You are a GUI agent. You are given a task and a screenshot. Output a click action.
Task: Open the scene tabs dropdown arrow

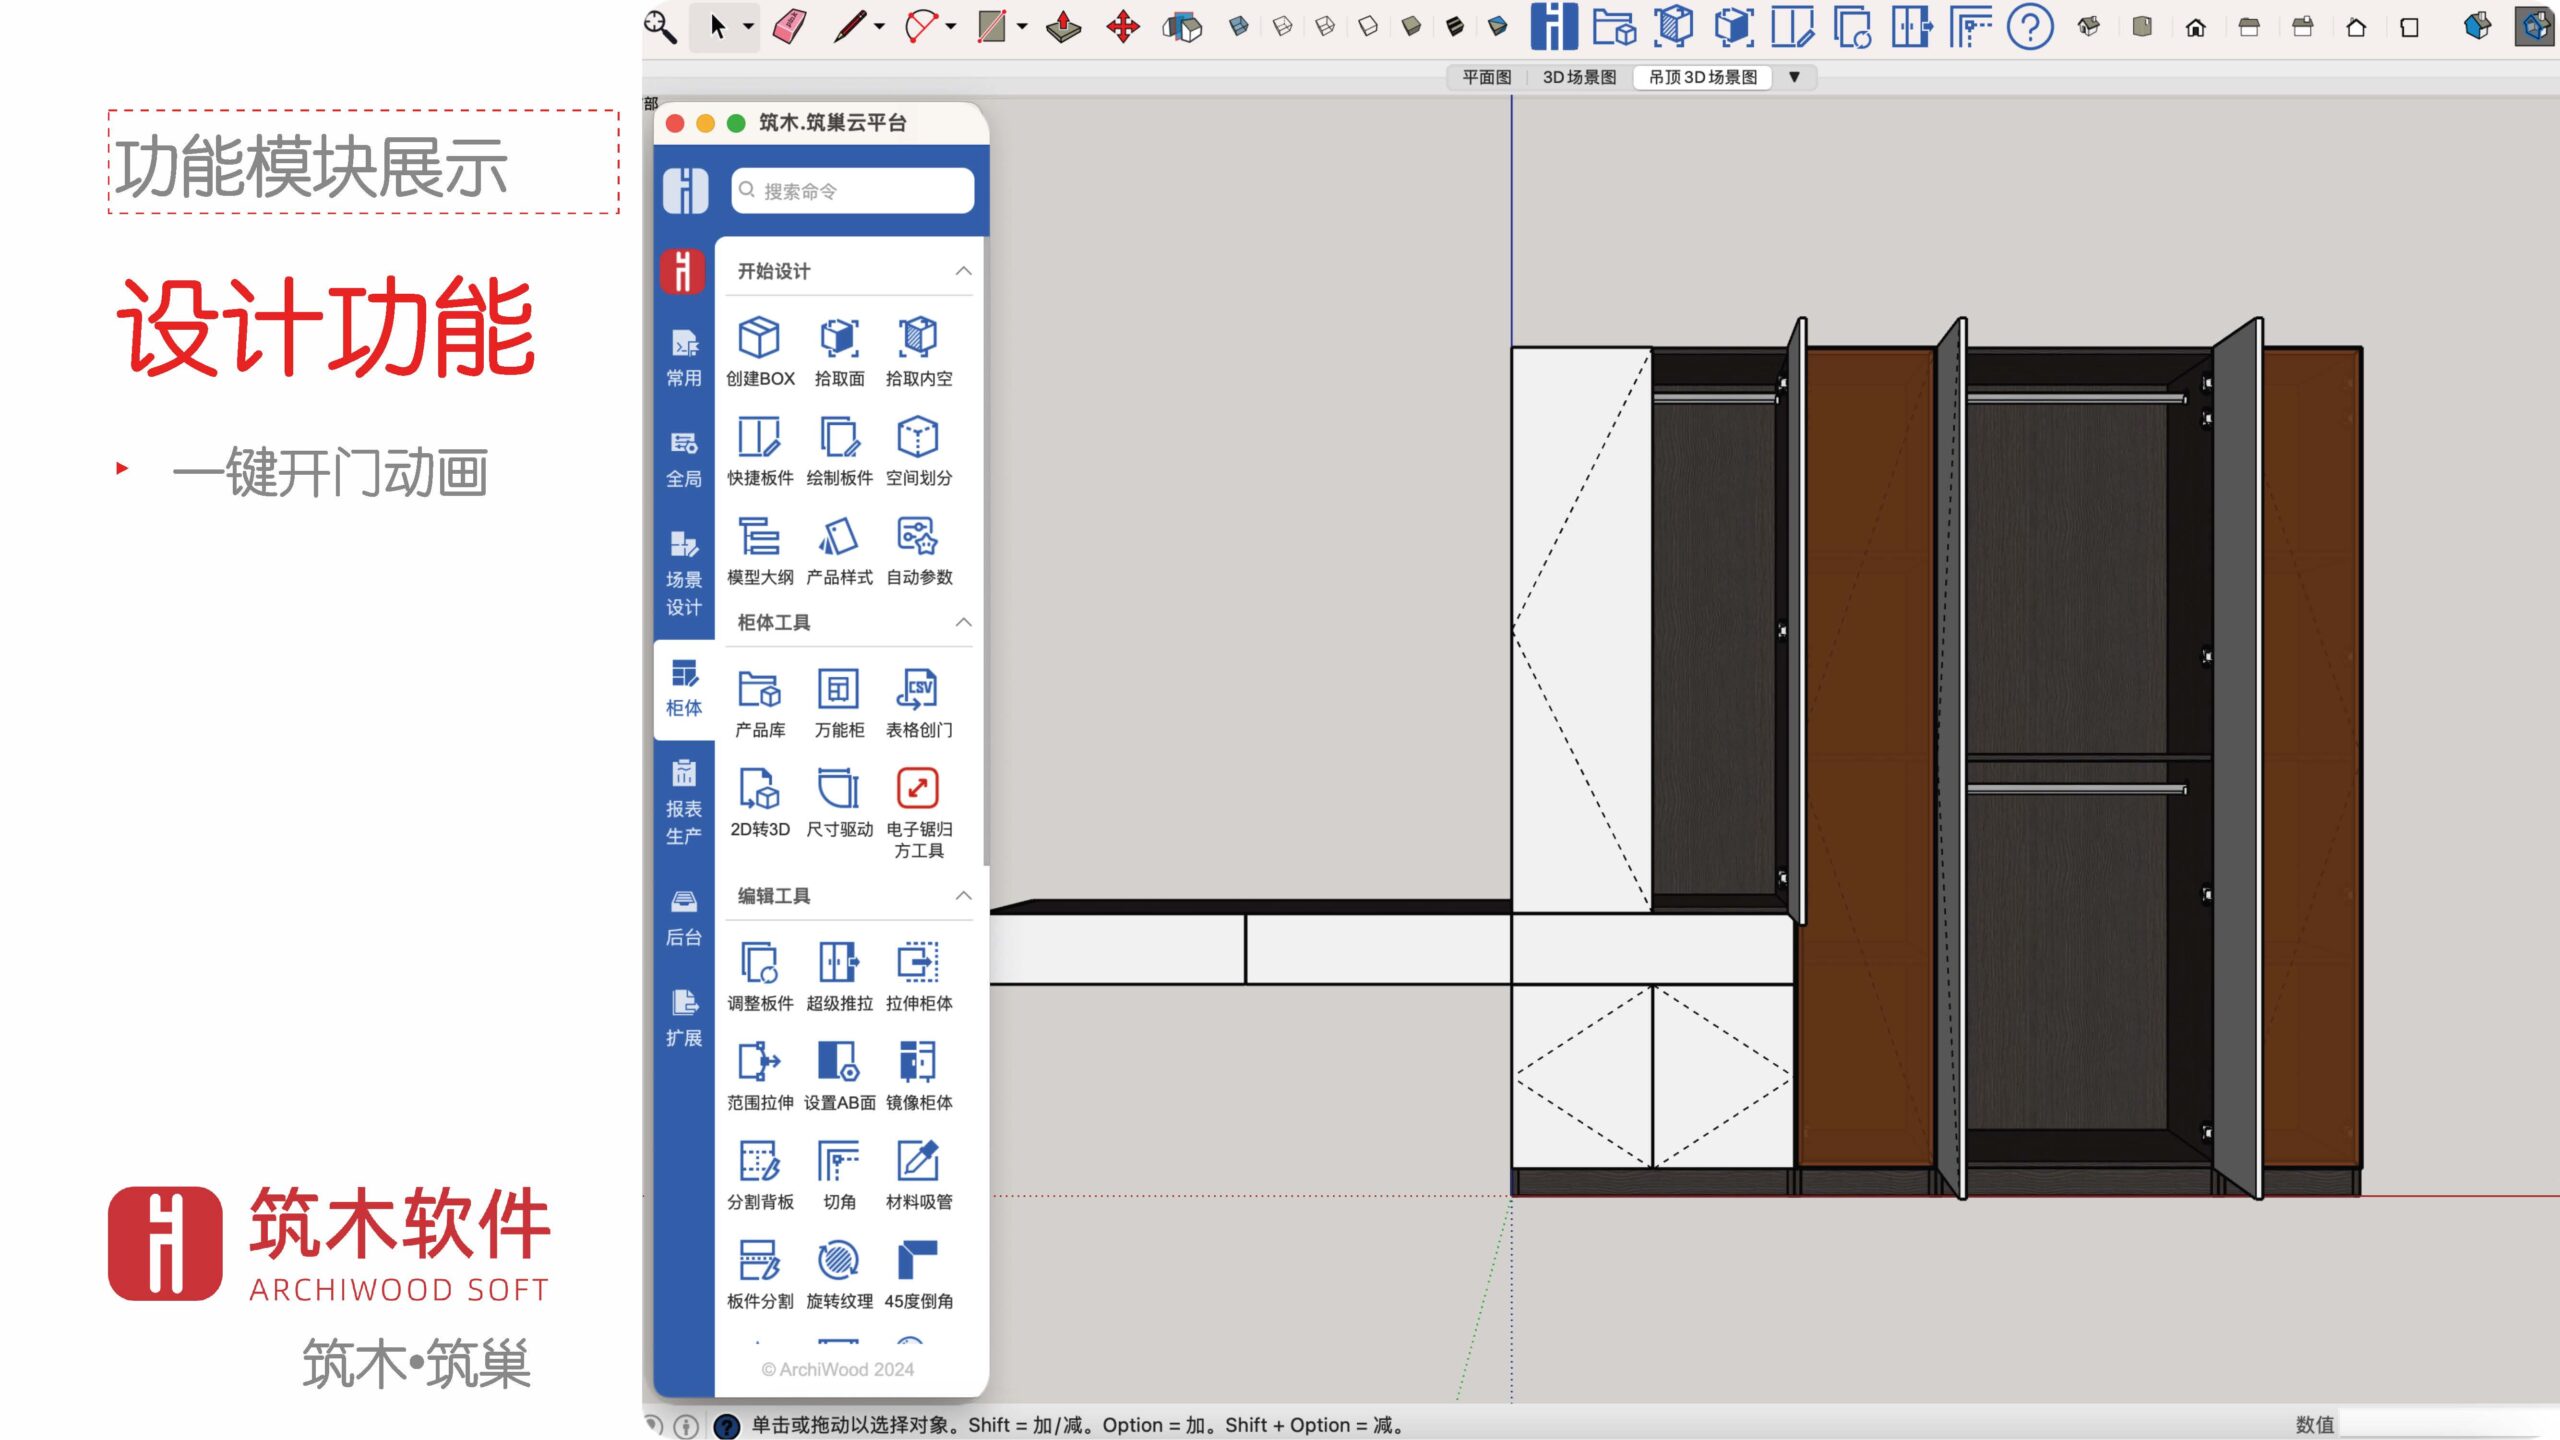pyautogui.click(x=1794, y=77)
